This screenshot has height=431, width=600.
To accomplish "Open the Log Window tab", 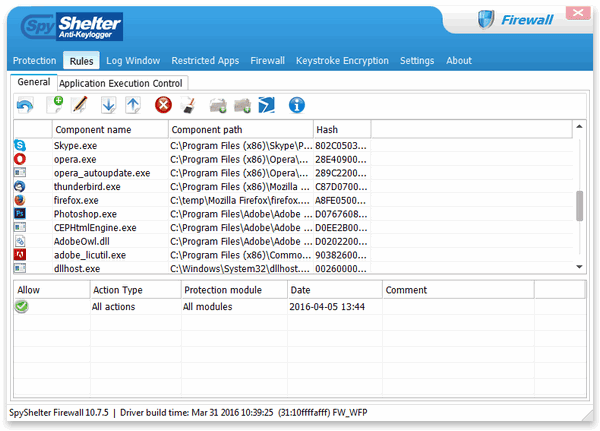I will 133,60.
